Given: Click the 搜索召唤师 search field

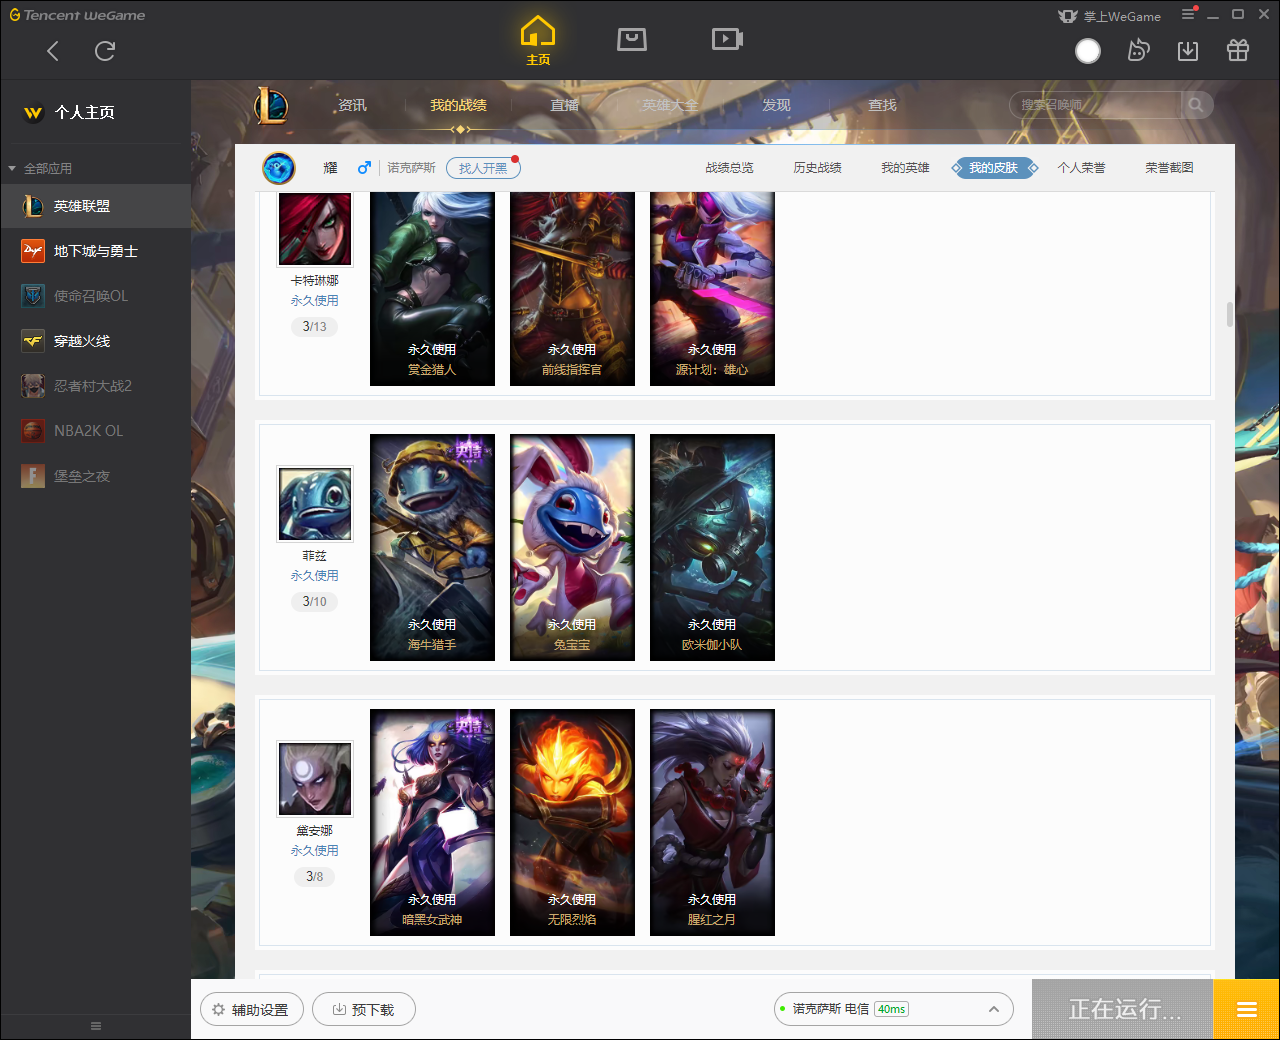Looking at the screenshot, I should point(1095,105).
